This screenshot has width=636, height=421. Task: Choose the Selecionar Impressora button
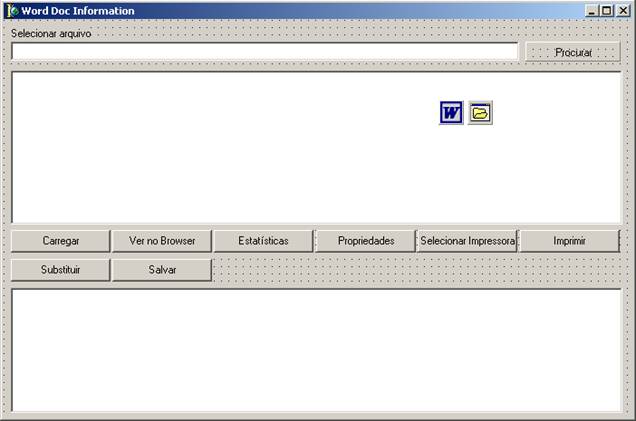[x=467, y=241]
